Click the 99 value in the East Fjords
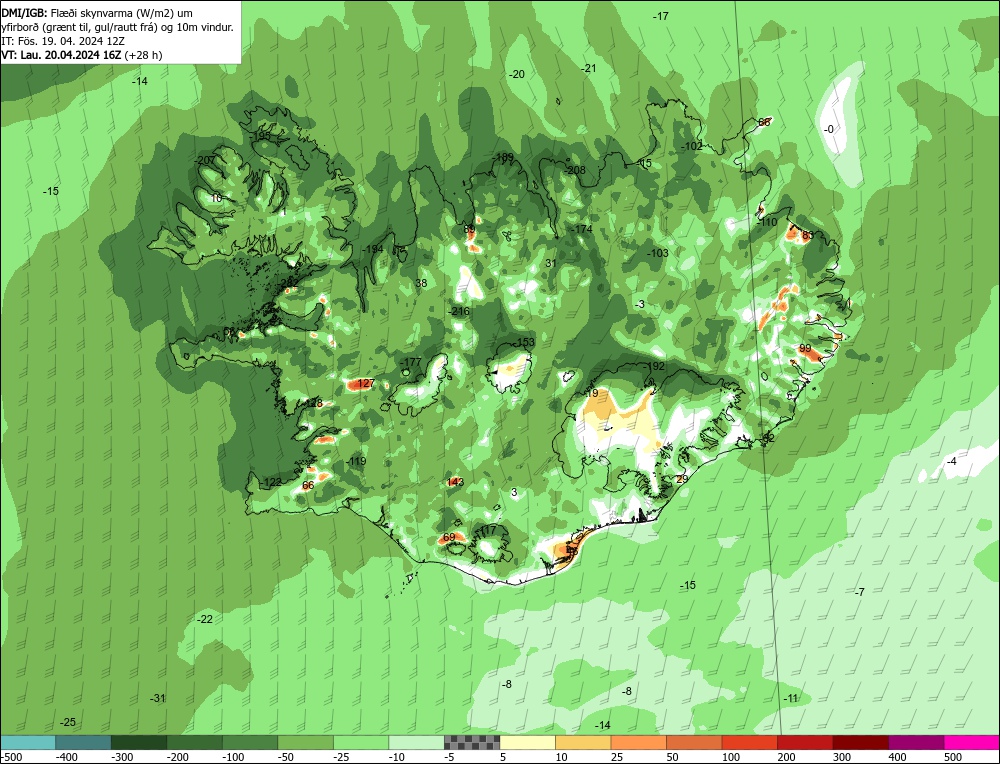This screenshot has width=1000, height=764. pos(805,348)
